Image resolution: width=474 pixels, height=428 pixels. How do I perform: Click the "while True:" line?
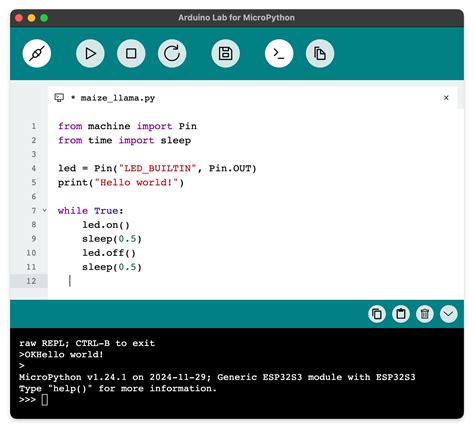91,211
